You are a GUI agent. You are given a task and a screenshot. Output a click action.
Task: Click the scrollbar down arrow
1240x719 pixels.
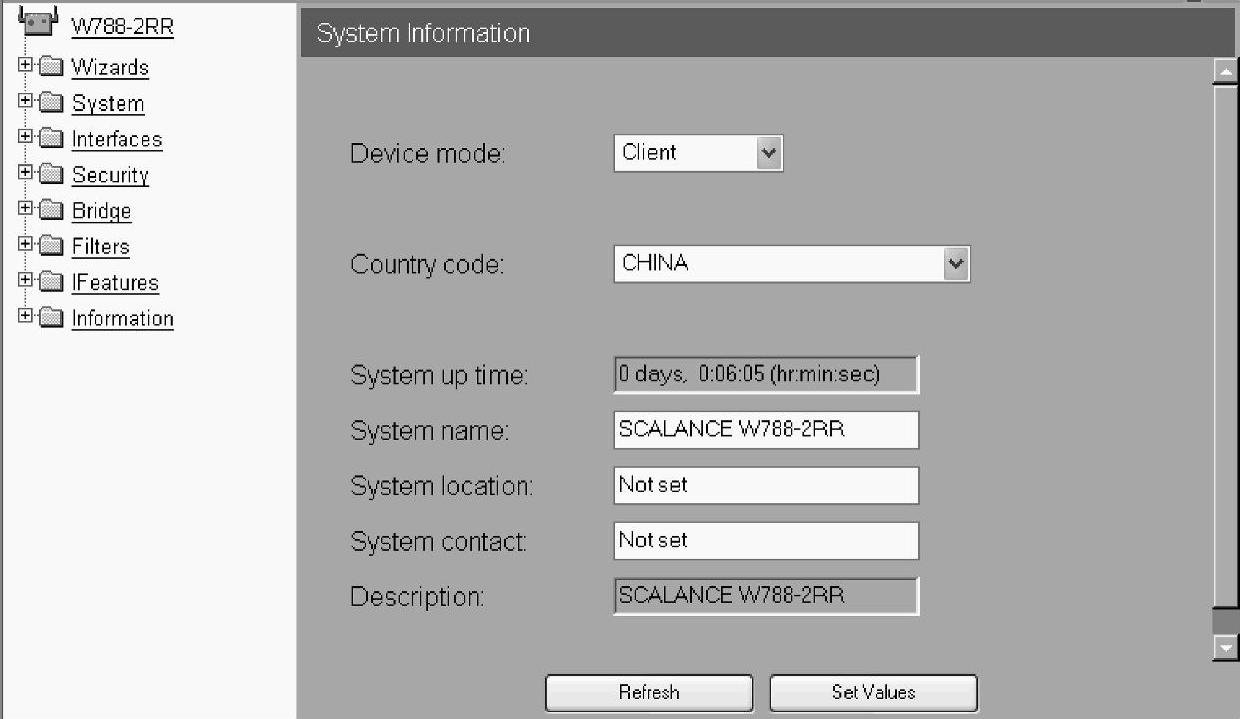[1225, 648]
